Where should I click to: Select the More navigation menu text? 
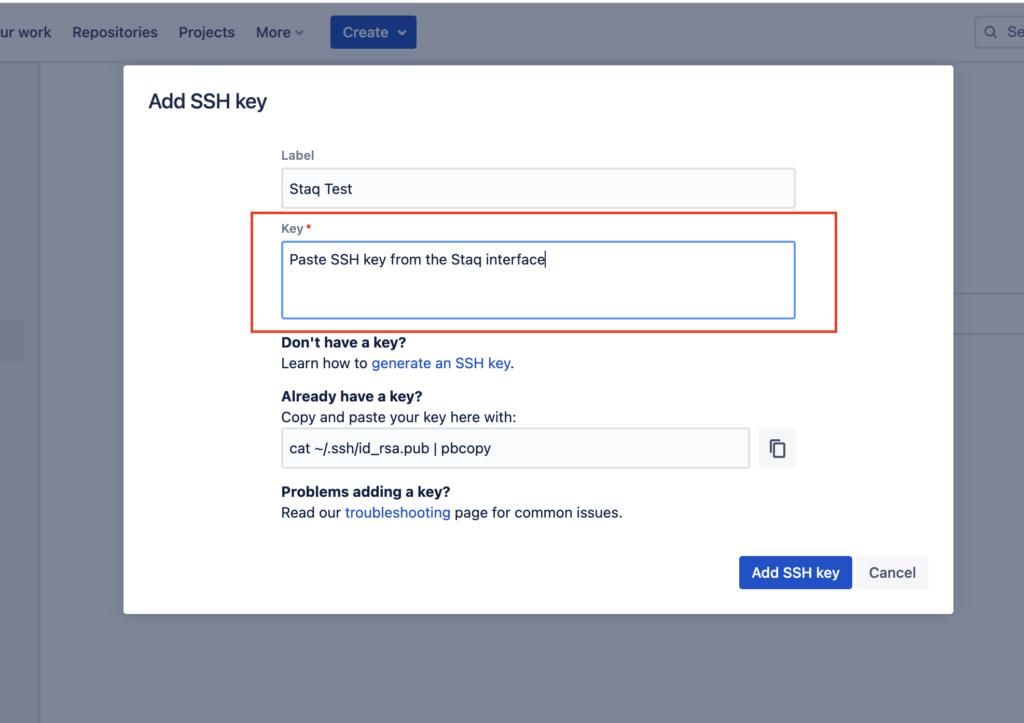click(x=272, y=32)
